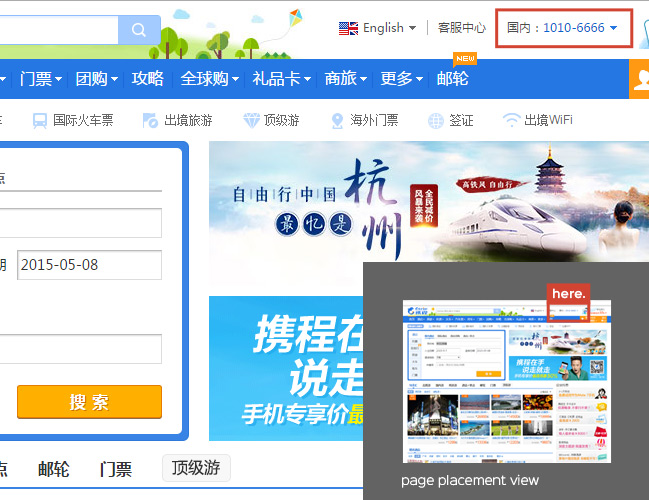Open the 国际火车票 link

83,120
